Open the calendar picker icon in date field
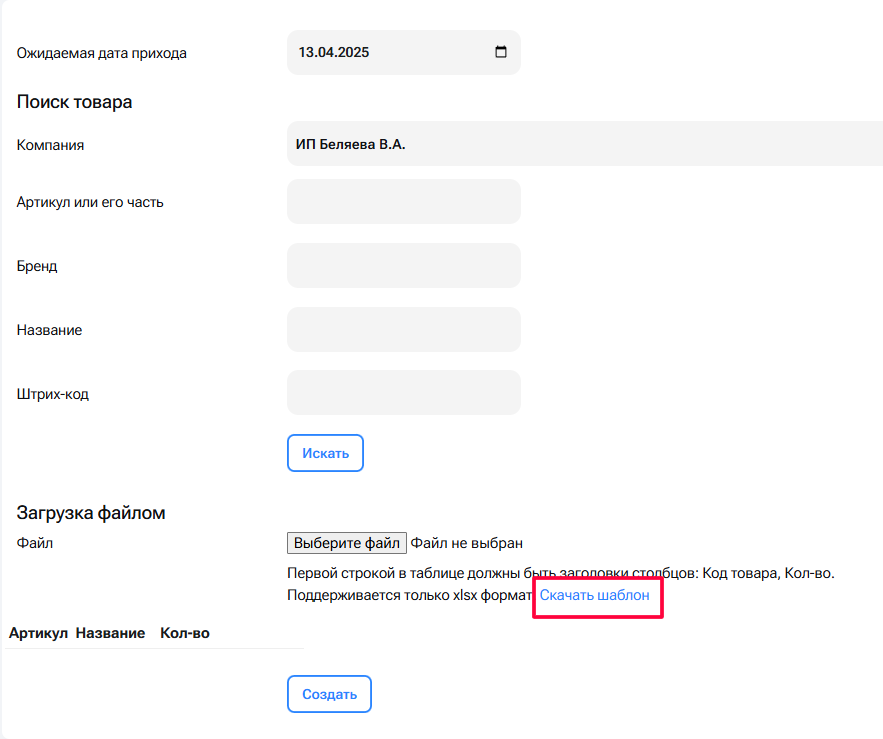Screen dimensions: 883x739 501,52
